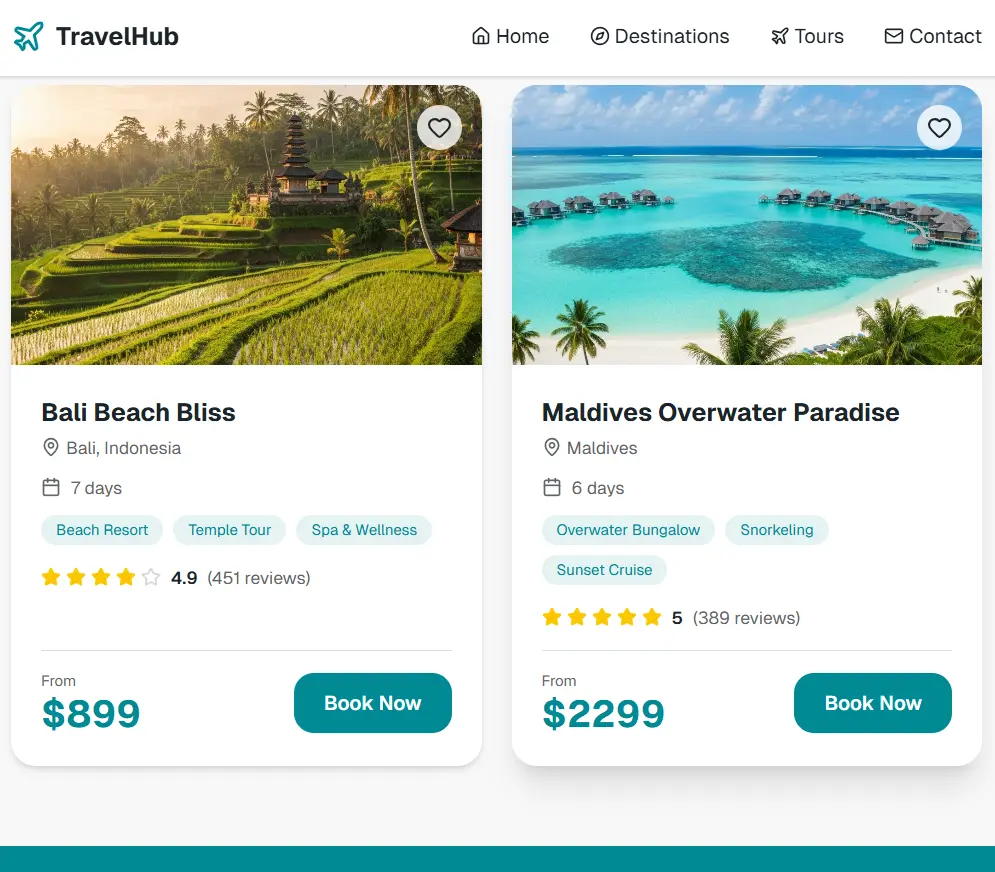Click the Home house icon in navigation

[481, 37]
